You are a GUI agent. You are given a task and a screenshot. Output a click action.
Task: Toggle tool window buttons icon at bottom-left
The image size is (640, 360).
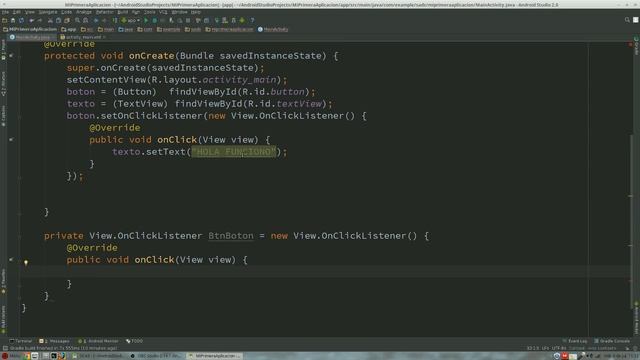[x=5, y=348]
